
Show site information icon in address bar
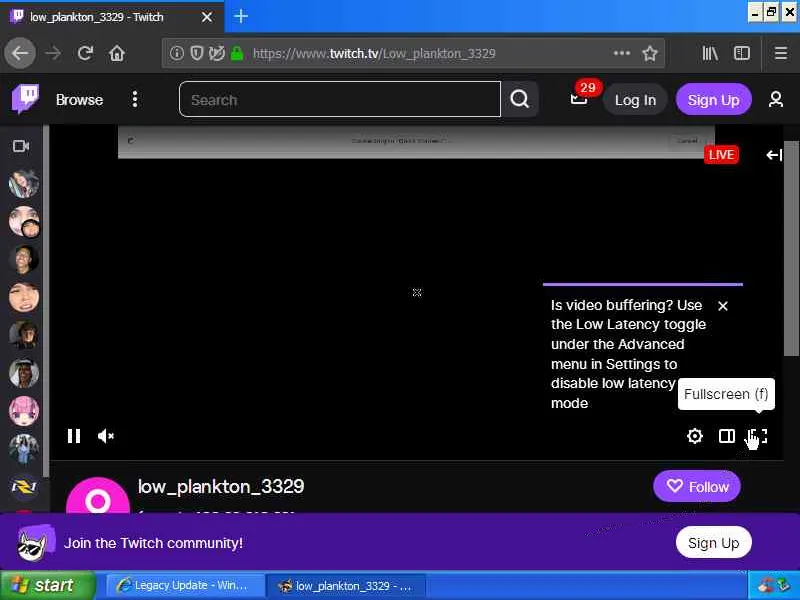point(177,53)
